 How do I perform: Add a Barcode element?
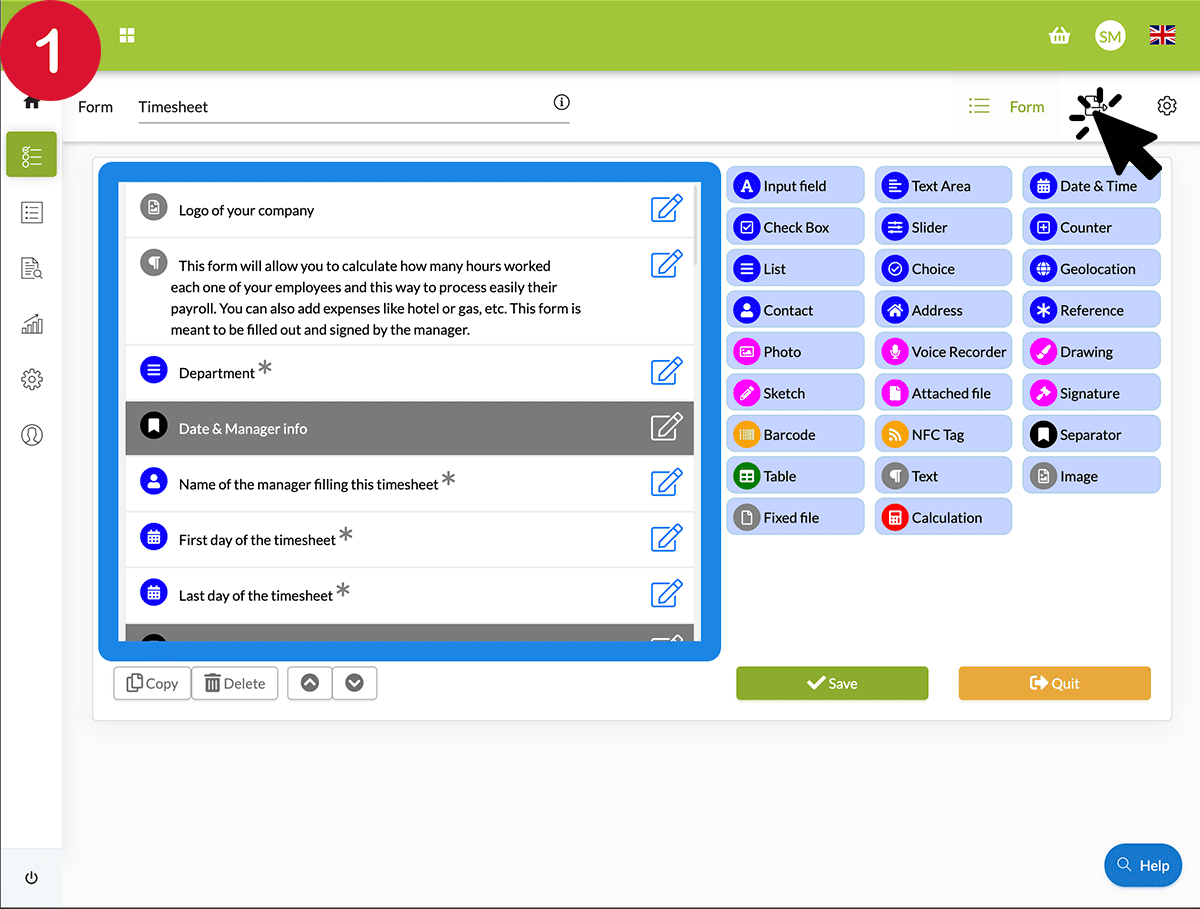[795, 435]
